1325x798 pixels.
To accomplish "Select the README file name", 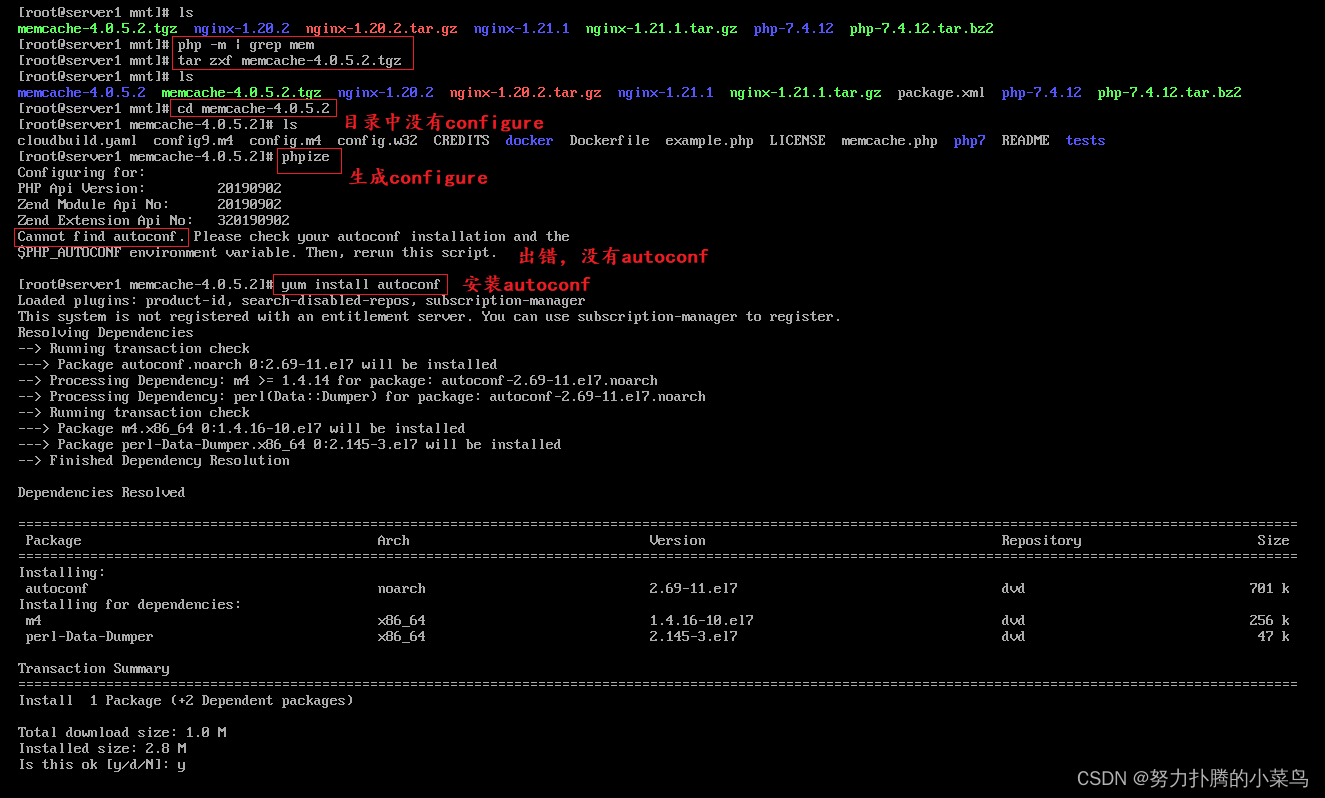I will click(1025, 141).
